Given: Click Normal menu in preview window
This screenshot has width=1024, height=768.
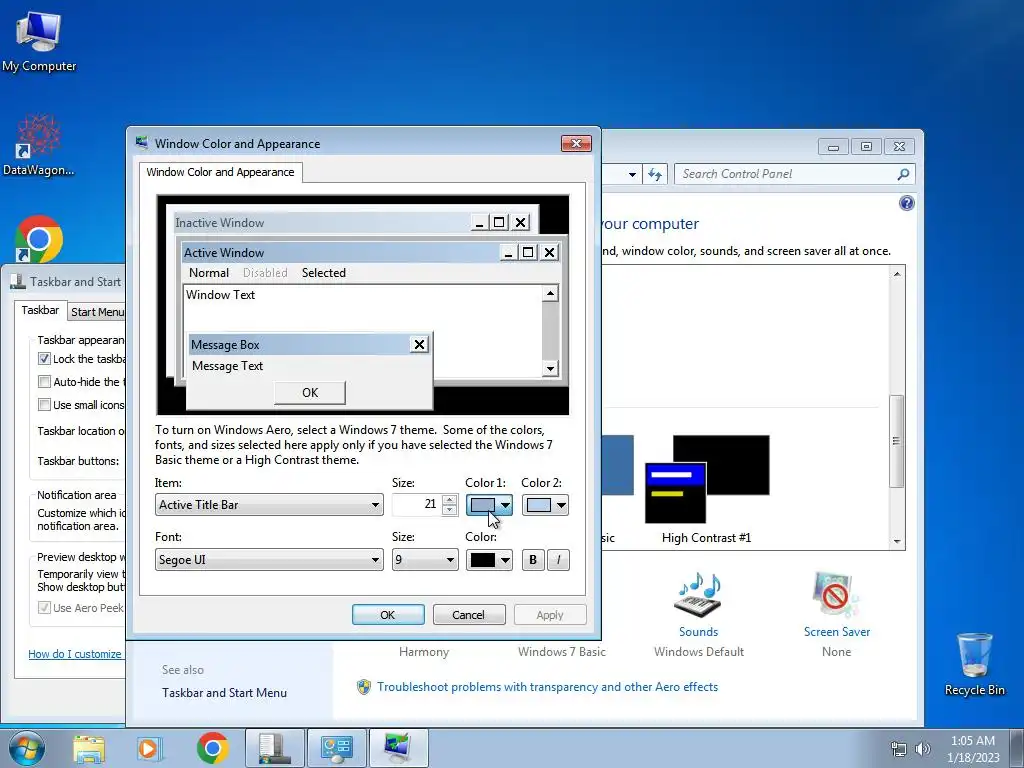Looking at the screenshot, I should [x=209, y=273].
